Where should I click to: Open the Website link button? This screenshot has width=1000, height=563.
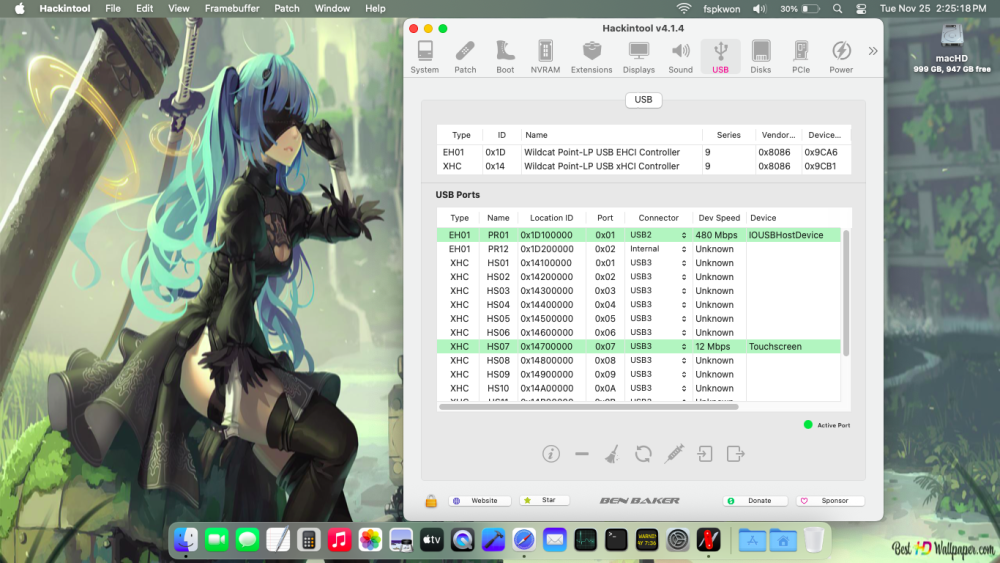[x=480, y=501]
